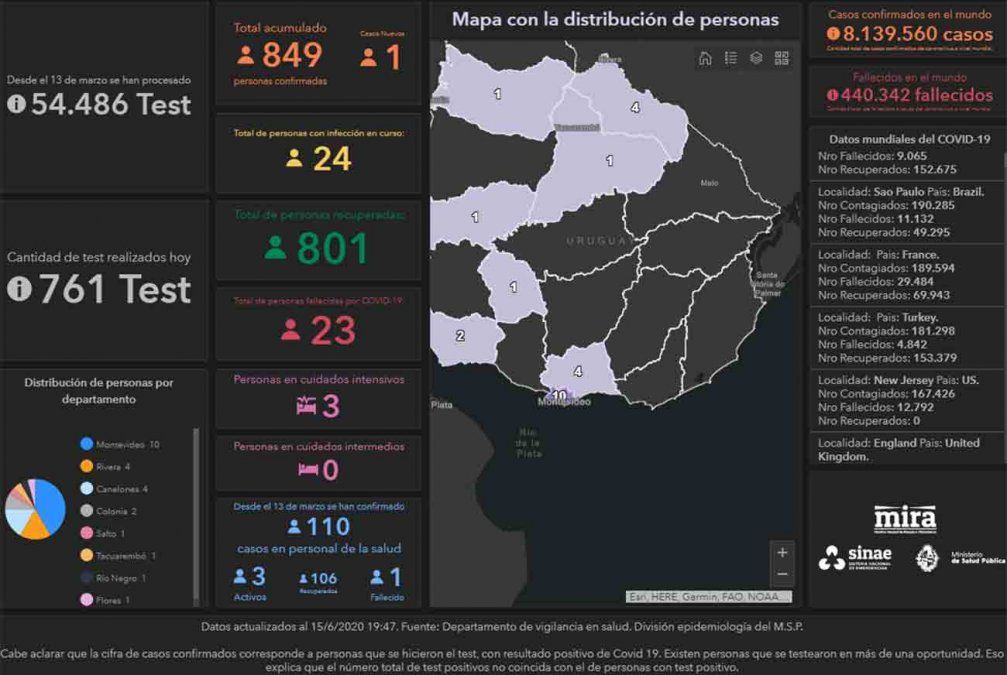Click the mira logo

click(905, 519)
